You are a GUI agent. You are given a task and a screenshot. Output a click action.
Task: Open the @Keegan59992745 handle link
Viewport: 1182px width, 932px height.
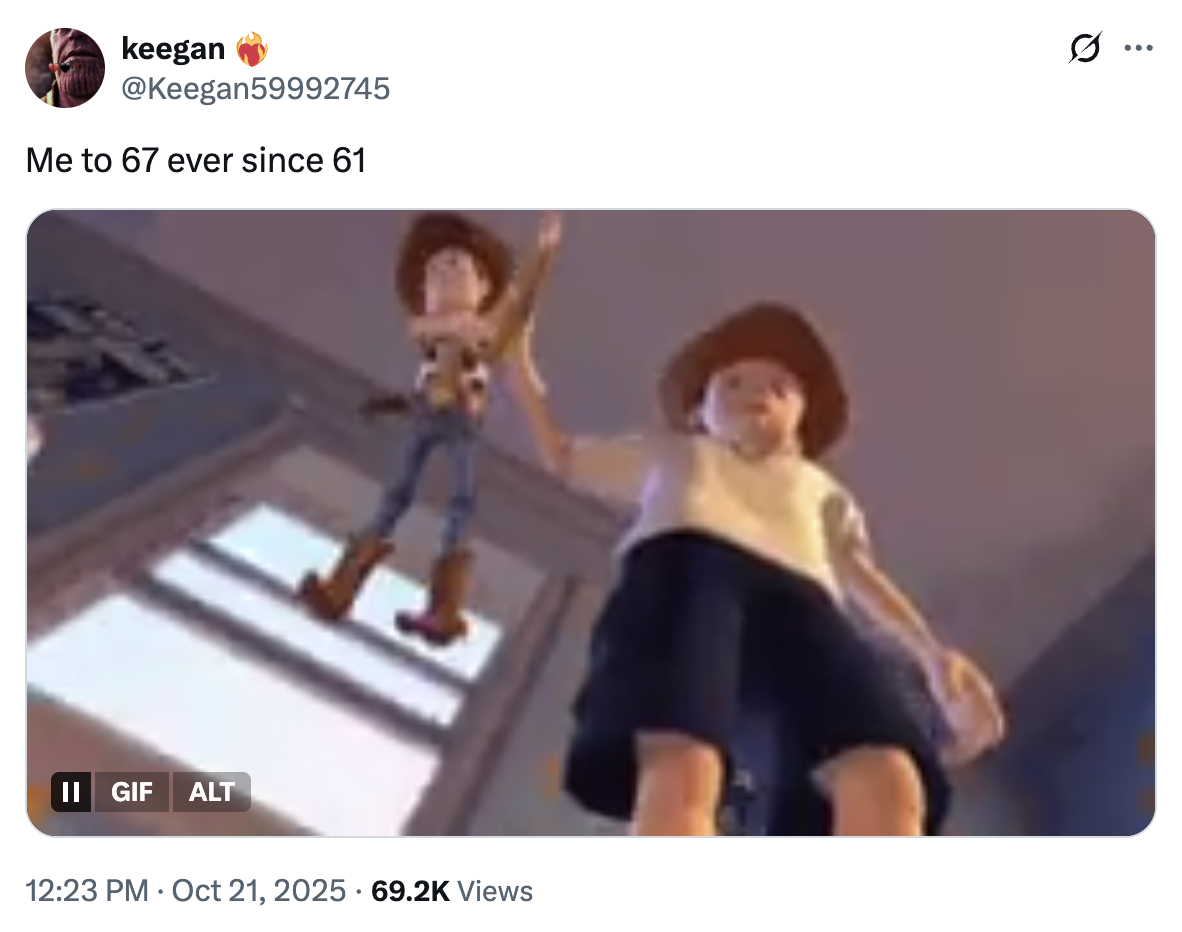[x=256, y=88]
